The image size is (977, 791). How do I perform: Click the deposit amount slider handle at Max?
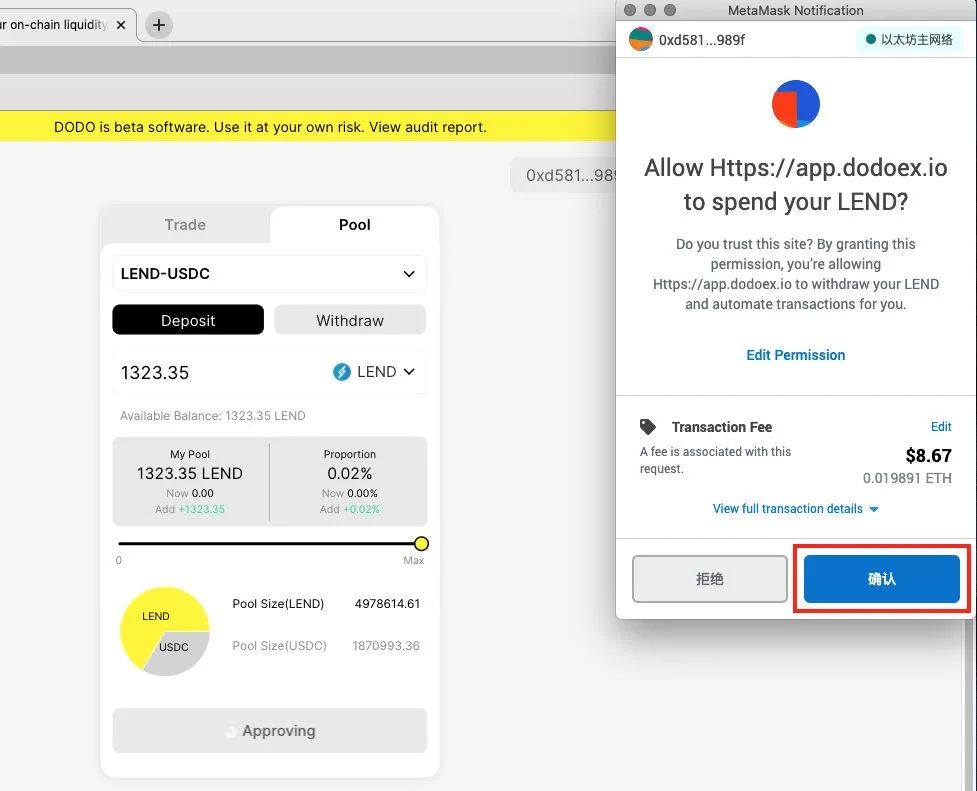tap(421, 544)
